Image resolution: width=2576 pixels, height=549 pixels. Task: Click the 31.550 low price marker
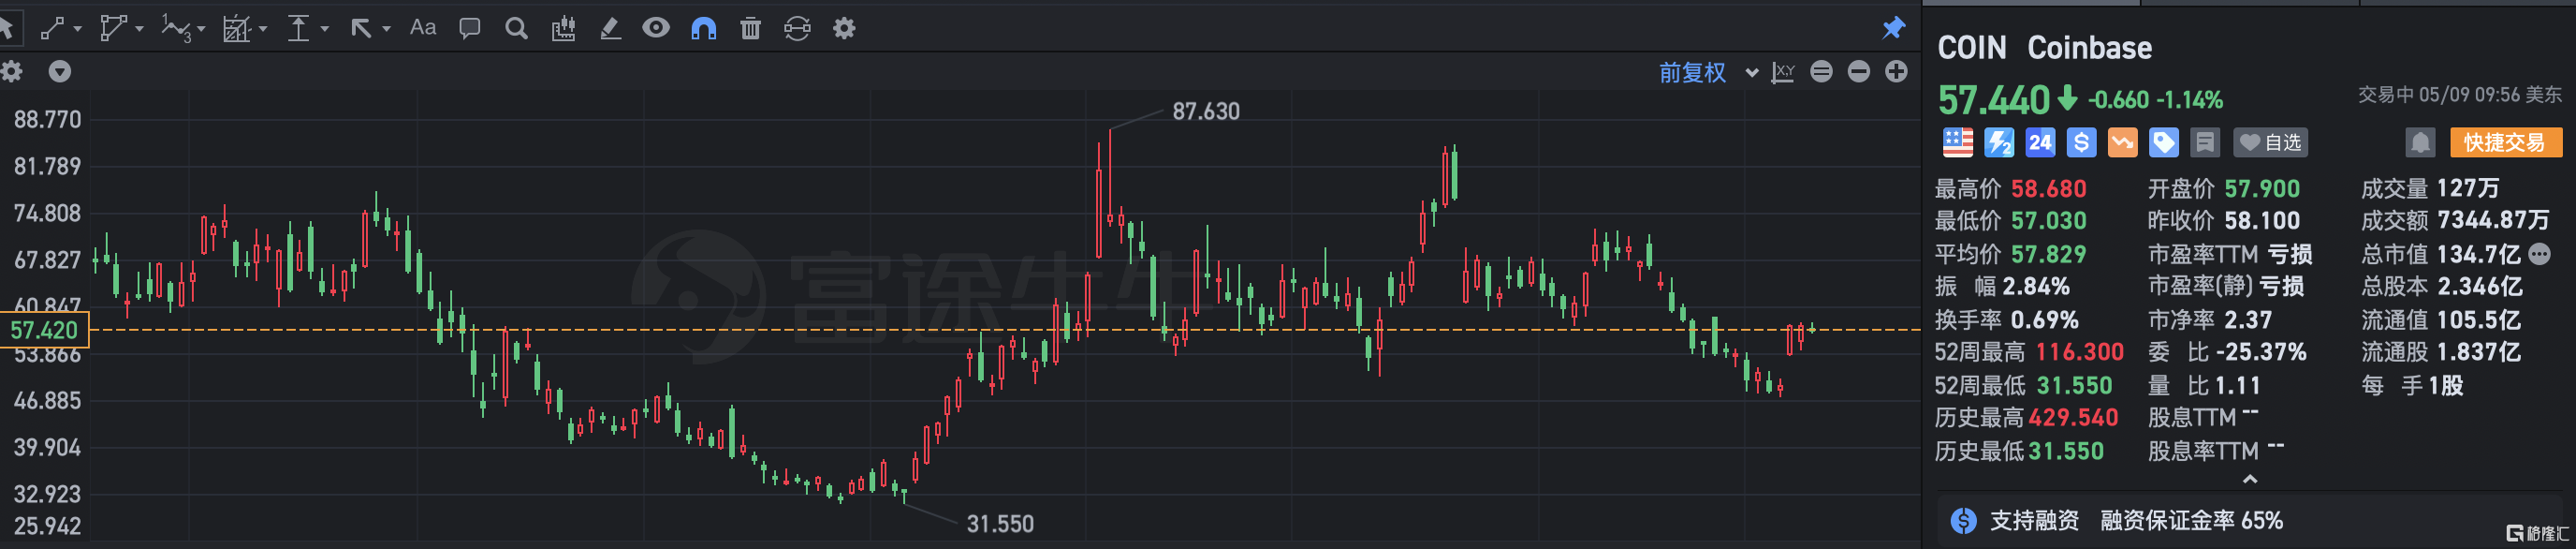pos(999,524)
